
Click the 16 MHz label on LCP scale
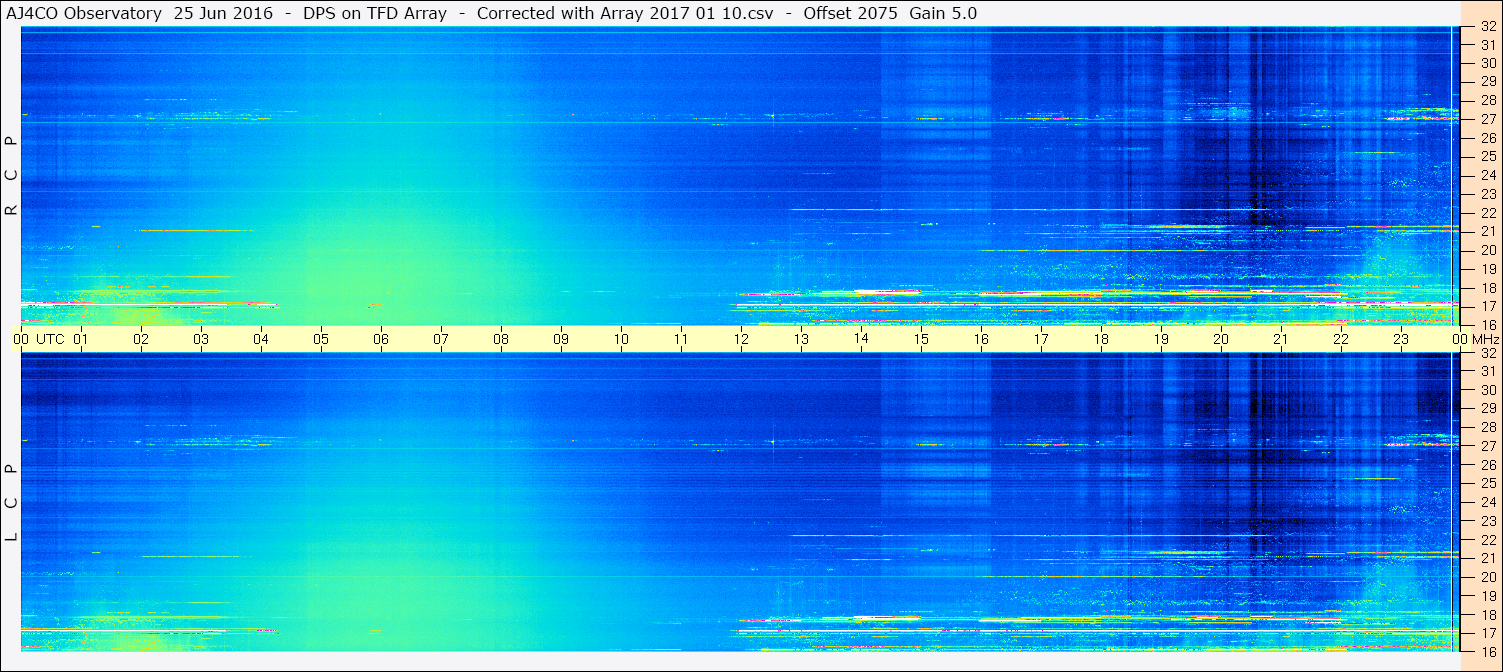tap(1487, 652)
